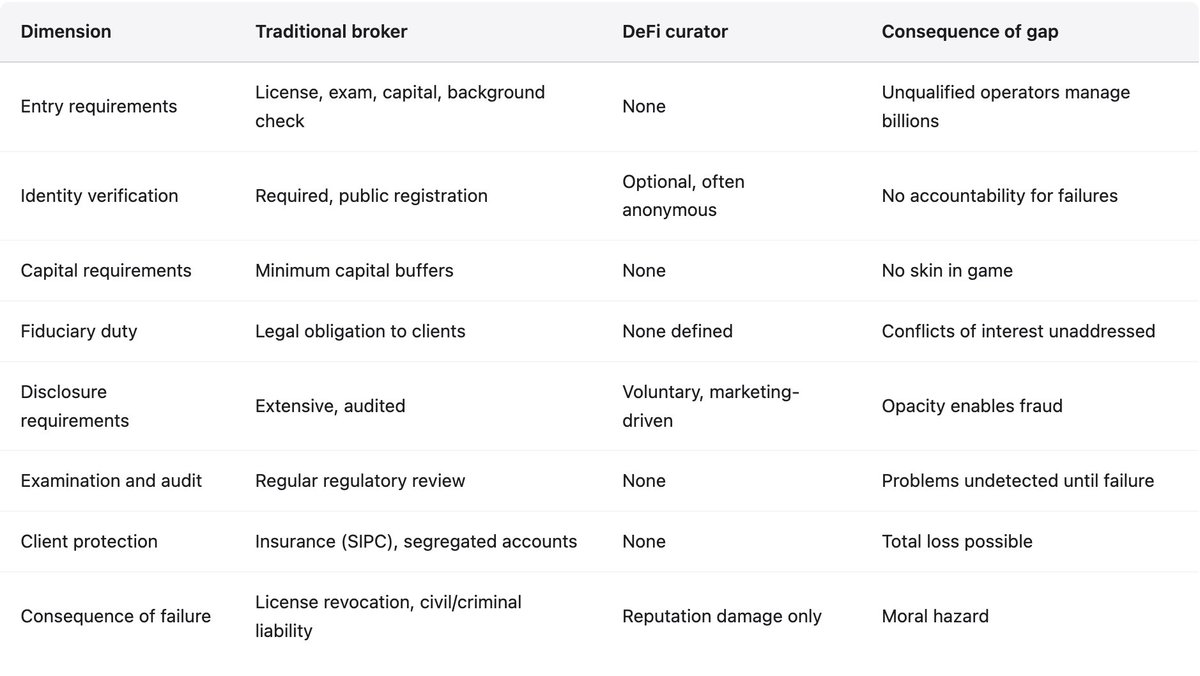This screenshot has width=1200, height=676.
Task: Select the Moral hazard cell
Action: point(935,616)
